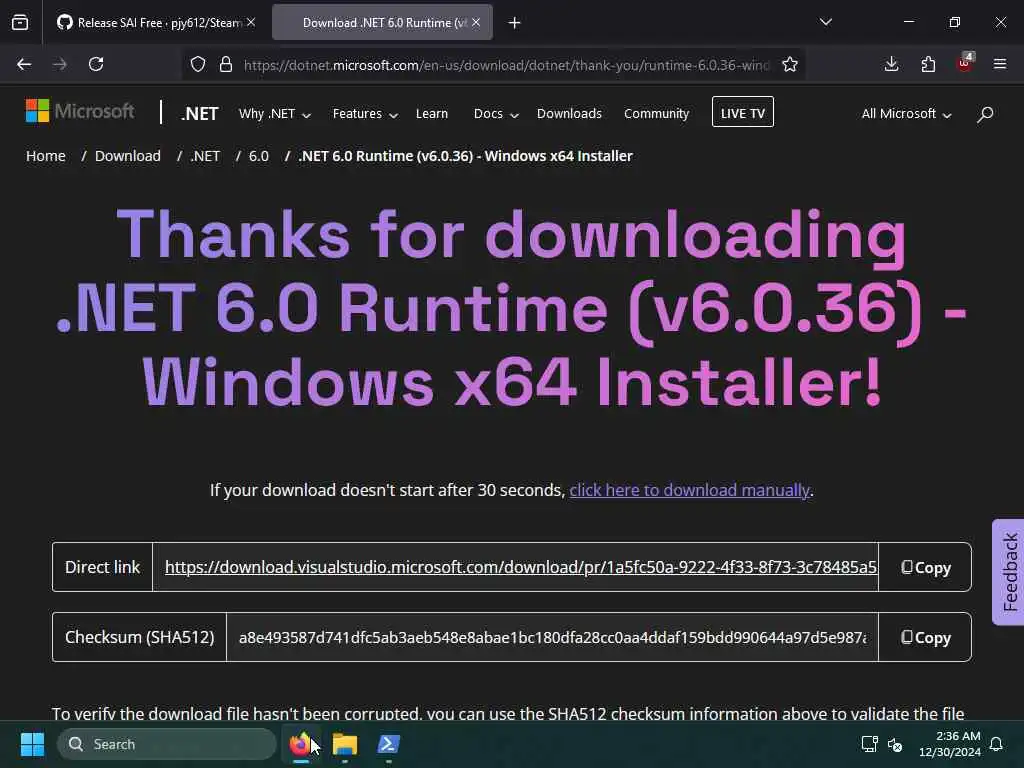Open the notifications bell icon
The image size is (1024, 768).
coord(997,744)
